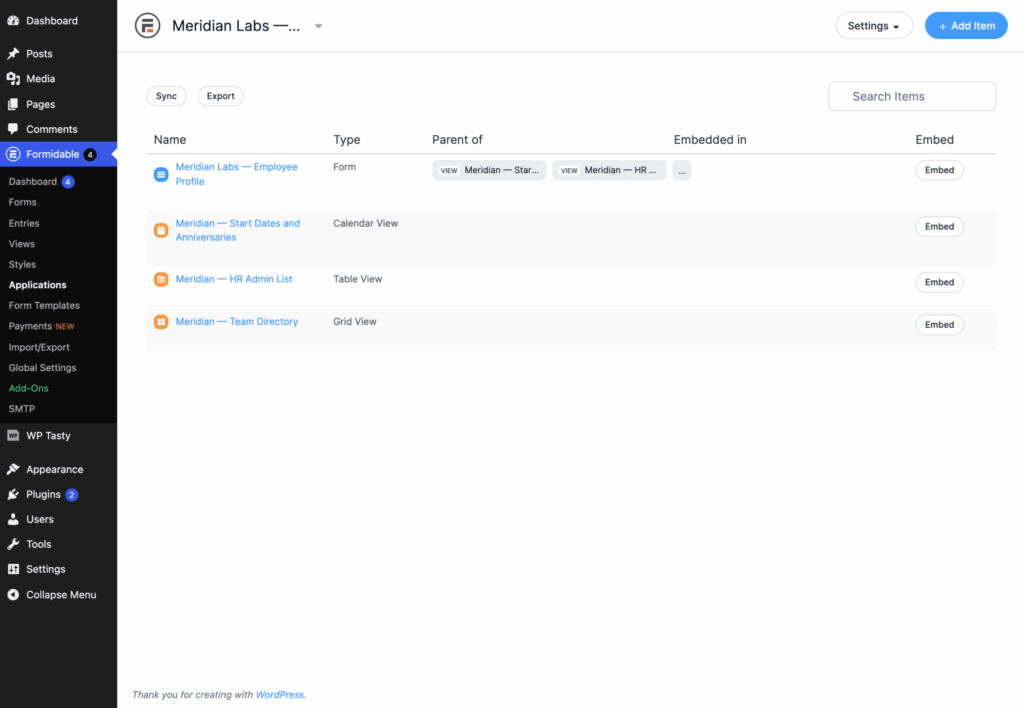Open Form Templates submenu item

point(44,306)
